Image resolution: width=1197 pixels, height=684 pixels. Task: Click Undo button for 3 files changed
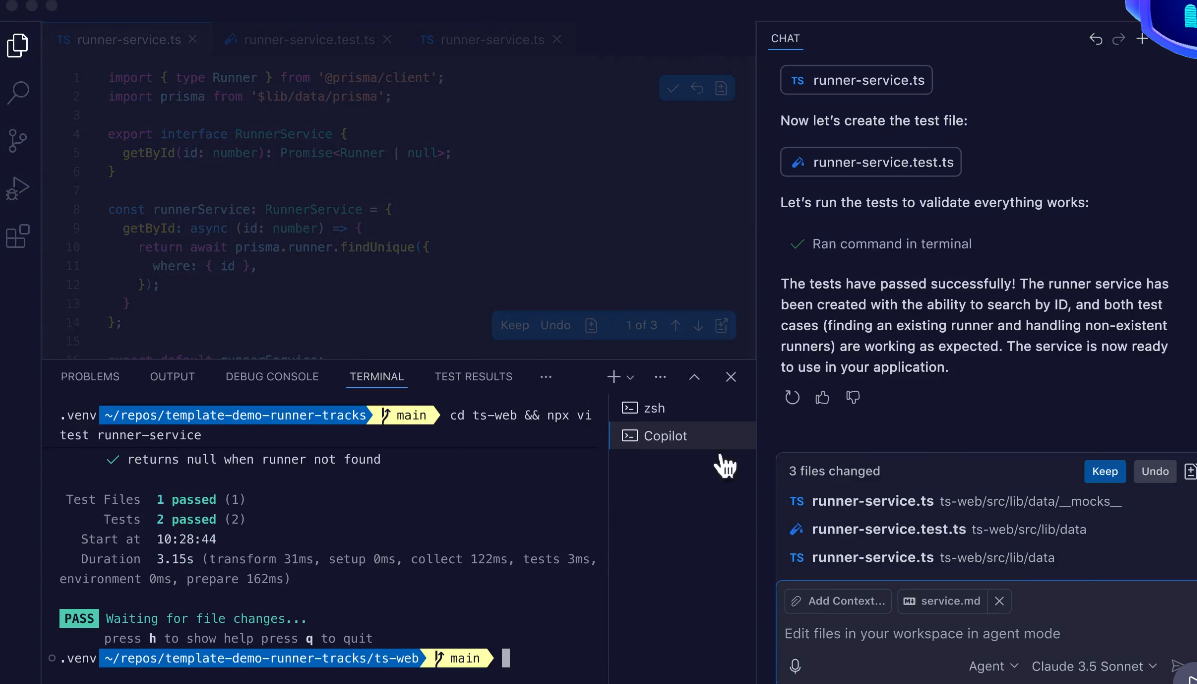[1155, 471]
